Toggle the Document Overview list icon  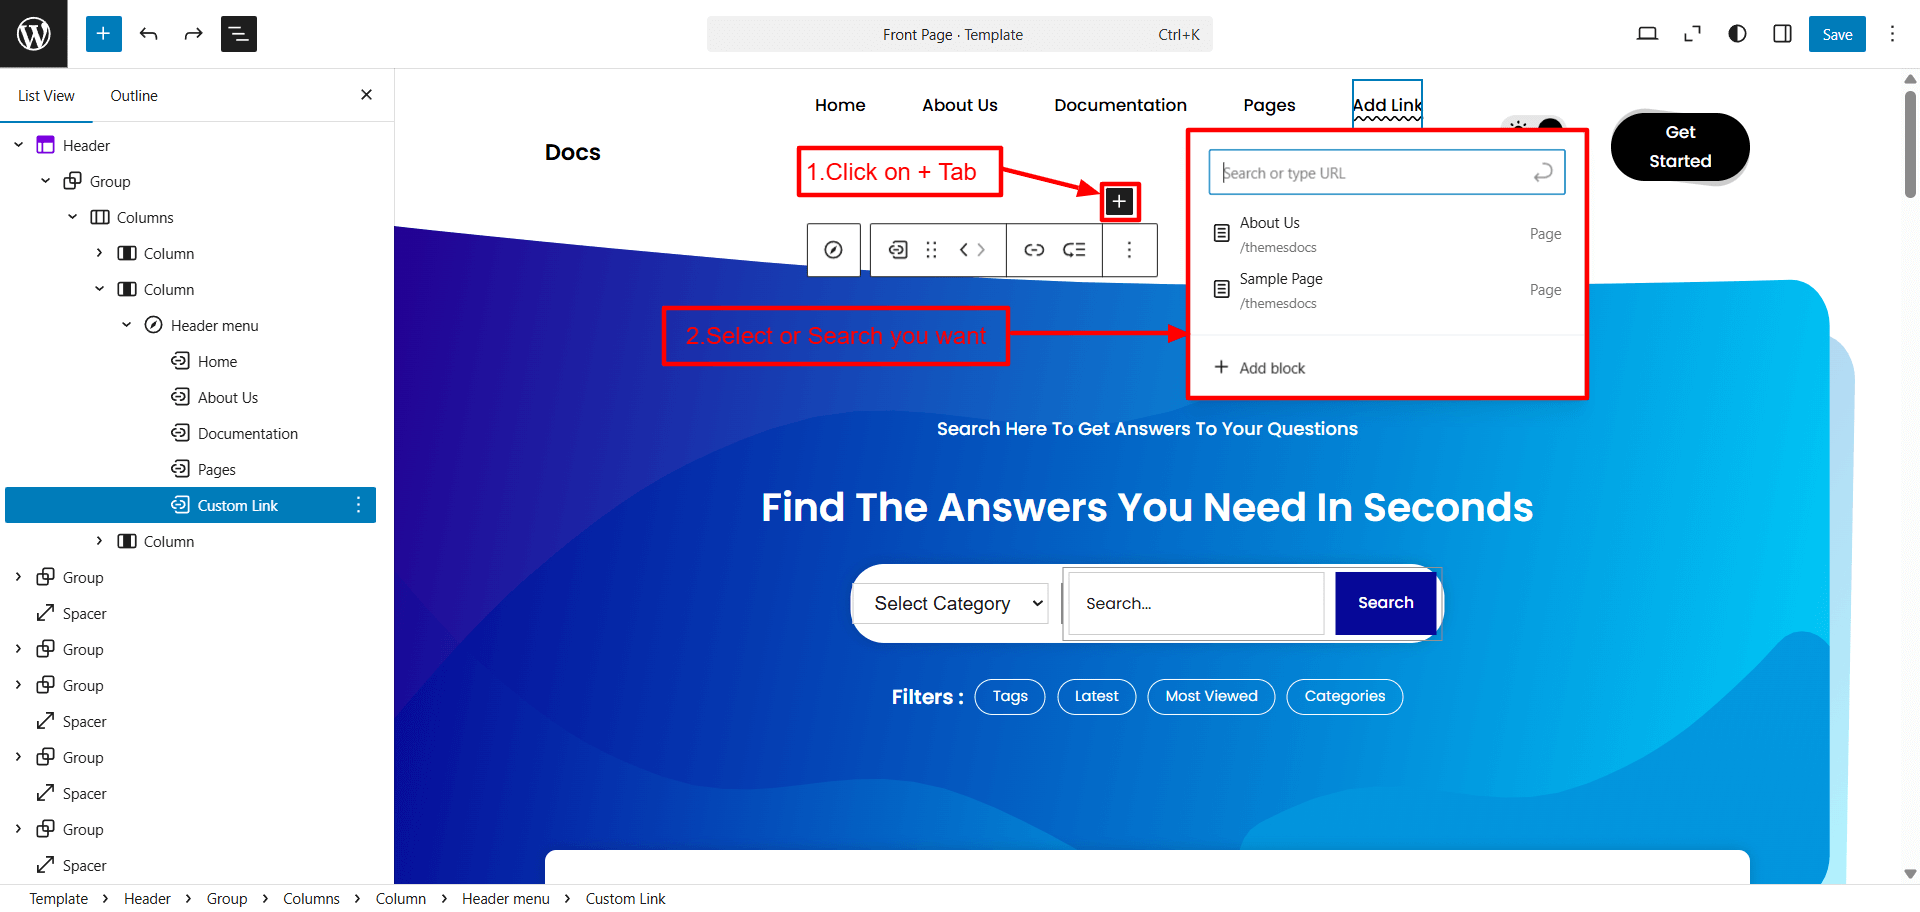[x=238, y=34]
